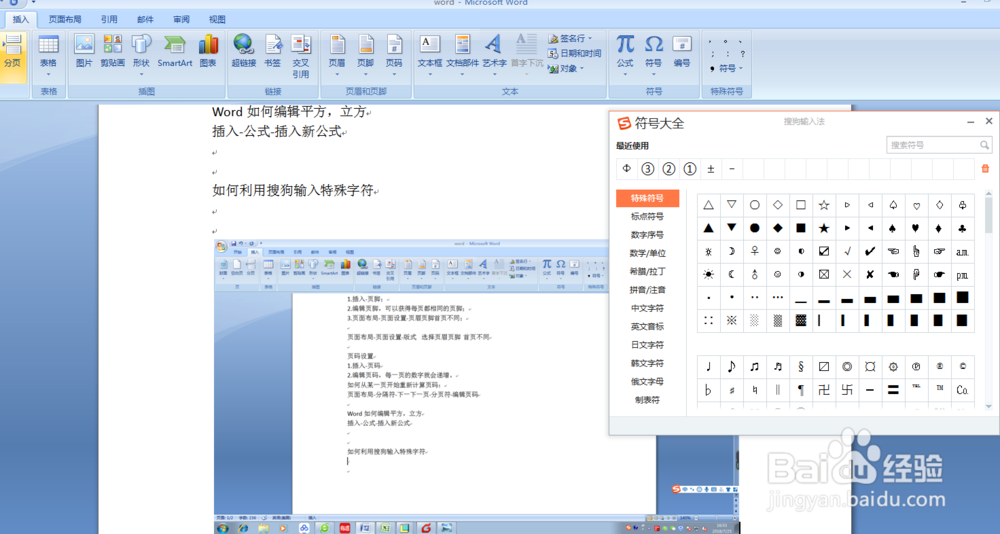Select 标点符号 category

coord(647,216)
